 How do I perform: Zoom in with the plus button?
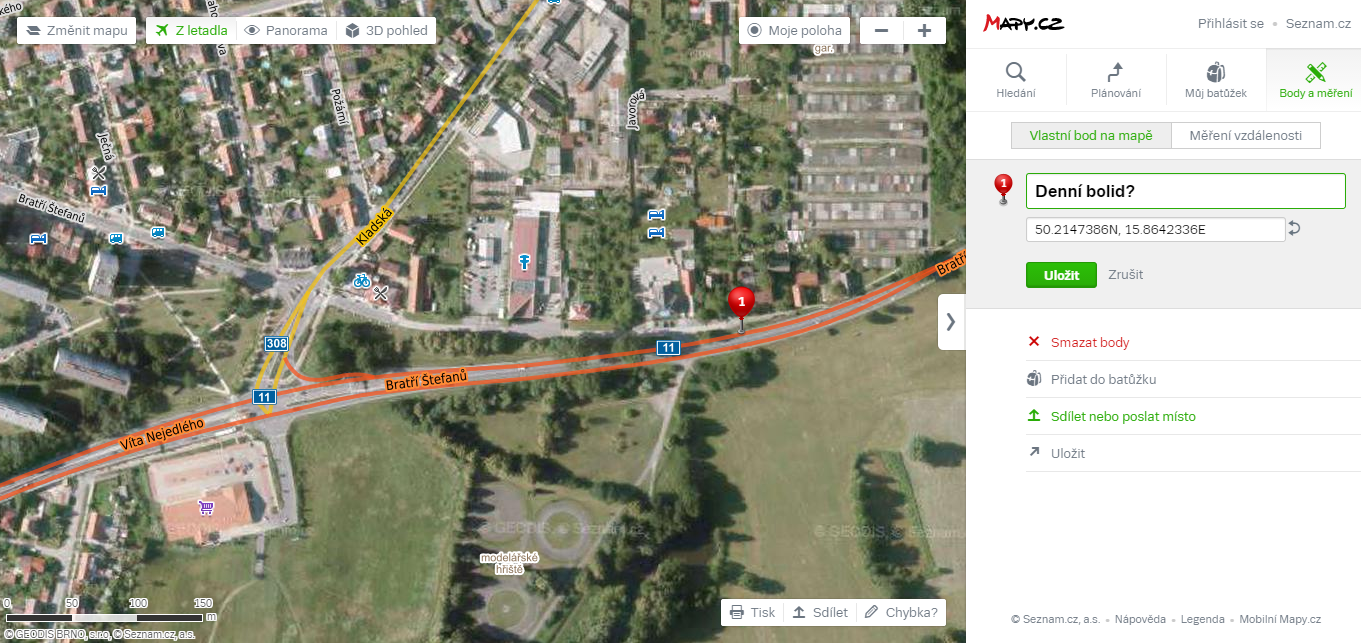[x=924, y=31]
